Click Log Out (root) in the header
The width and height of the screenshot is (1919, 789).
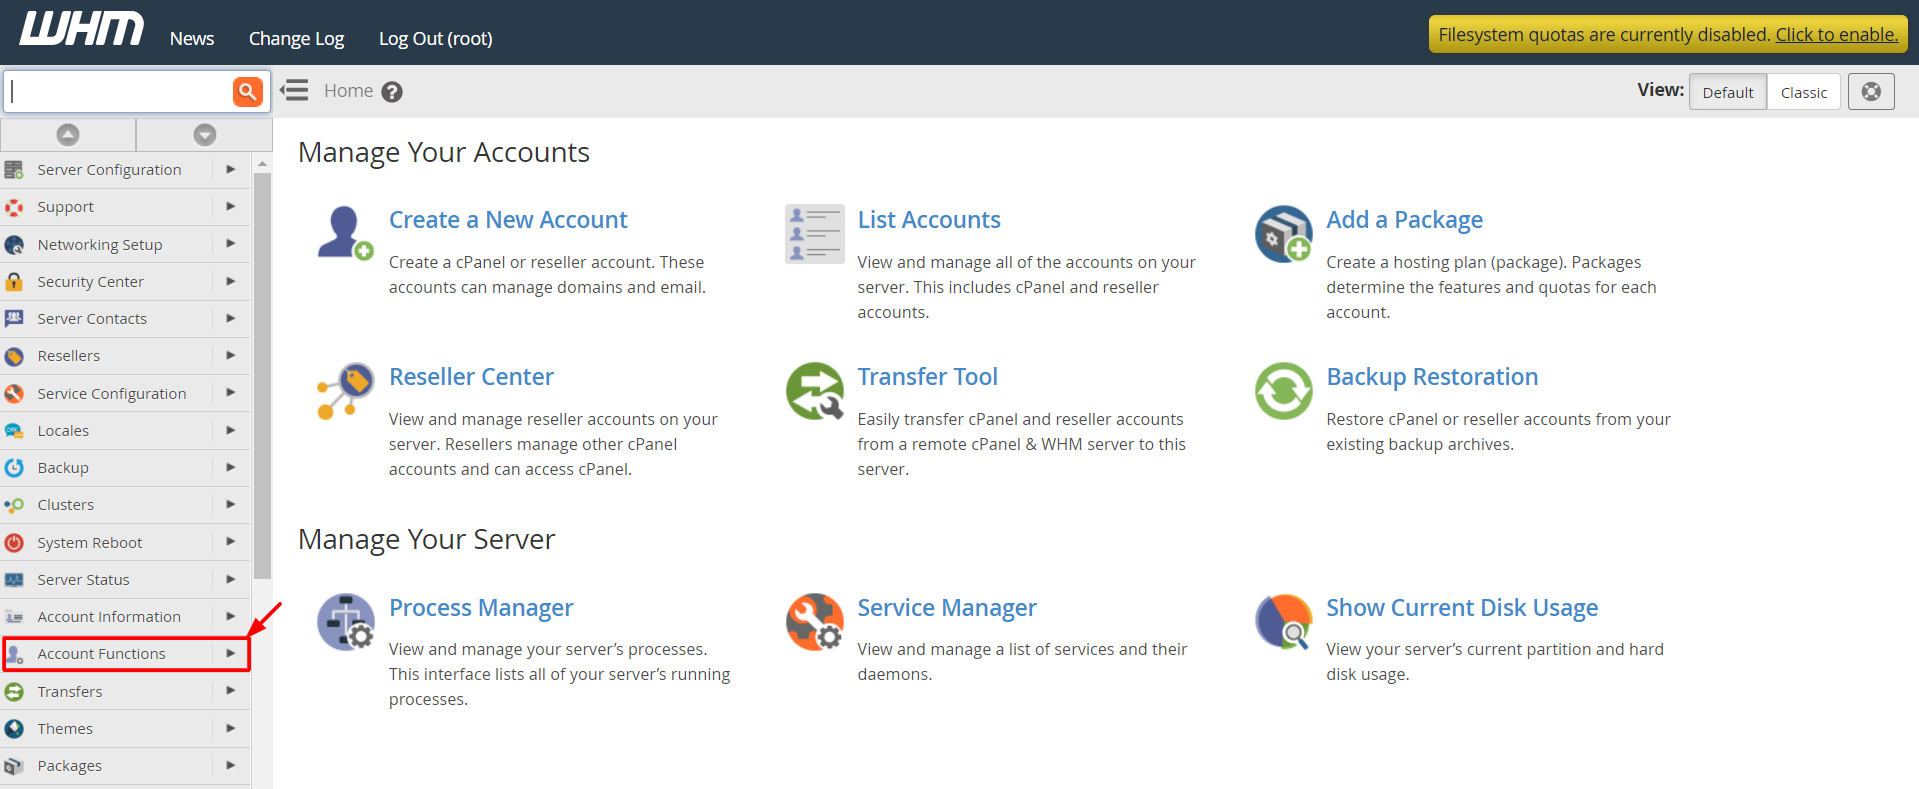(435, 39)
